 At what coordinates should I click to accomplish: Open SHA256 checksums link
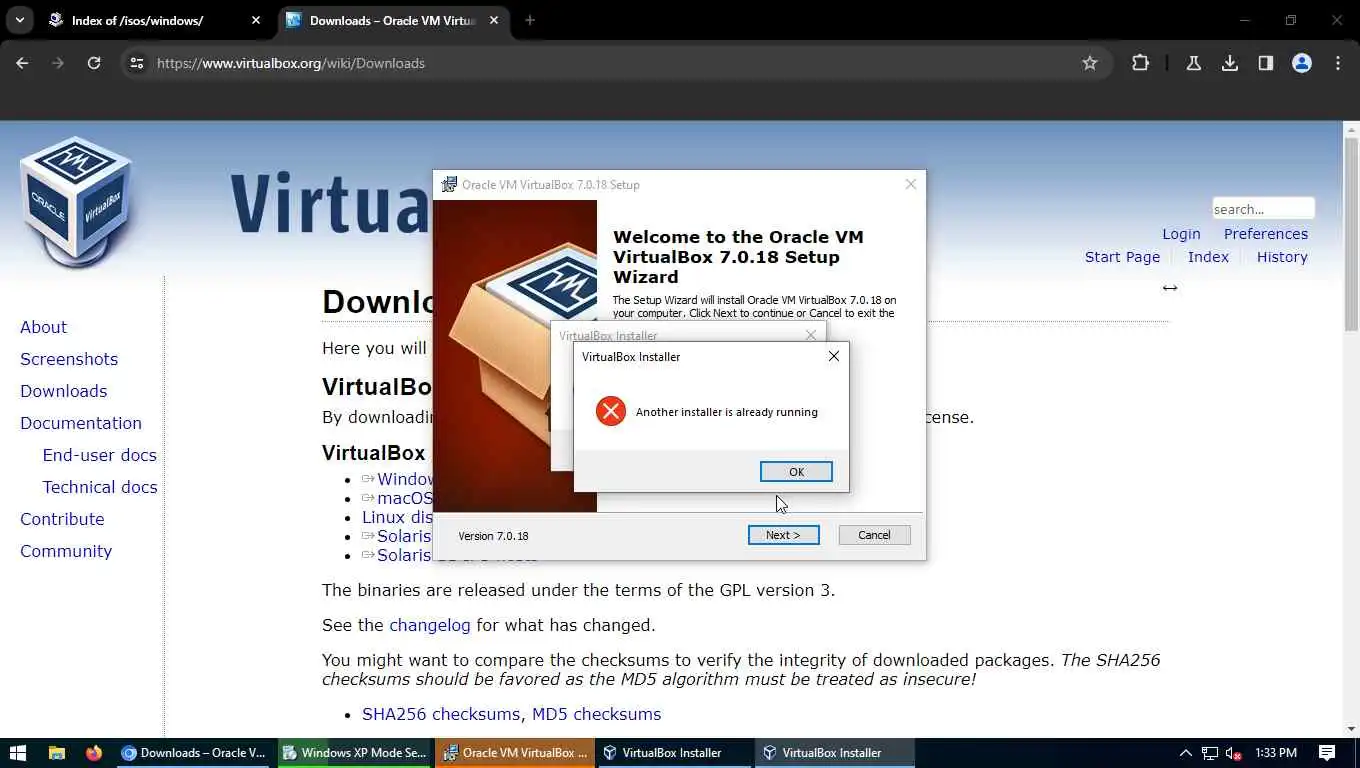[441, 714]
